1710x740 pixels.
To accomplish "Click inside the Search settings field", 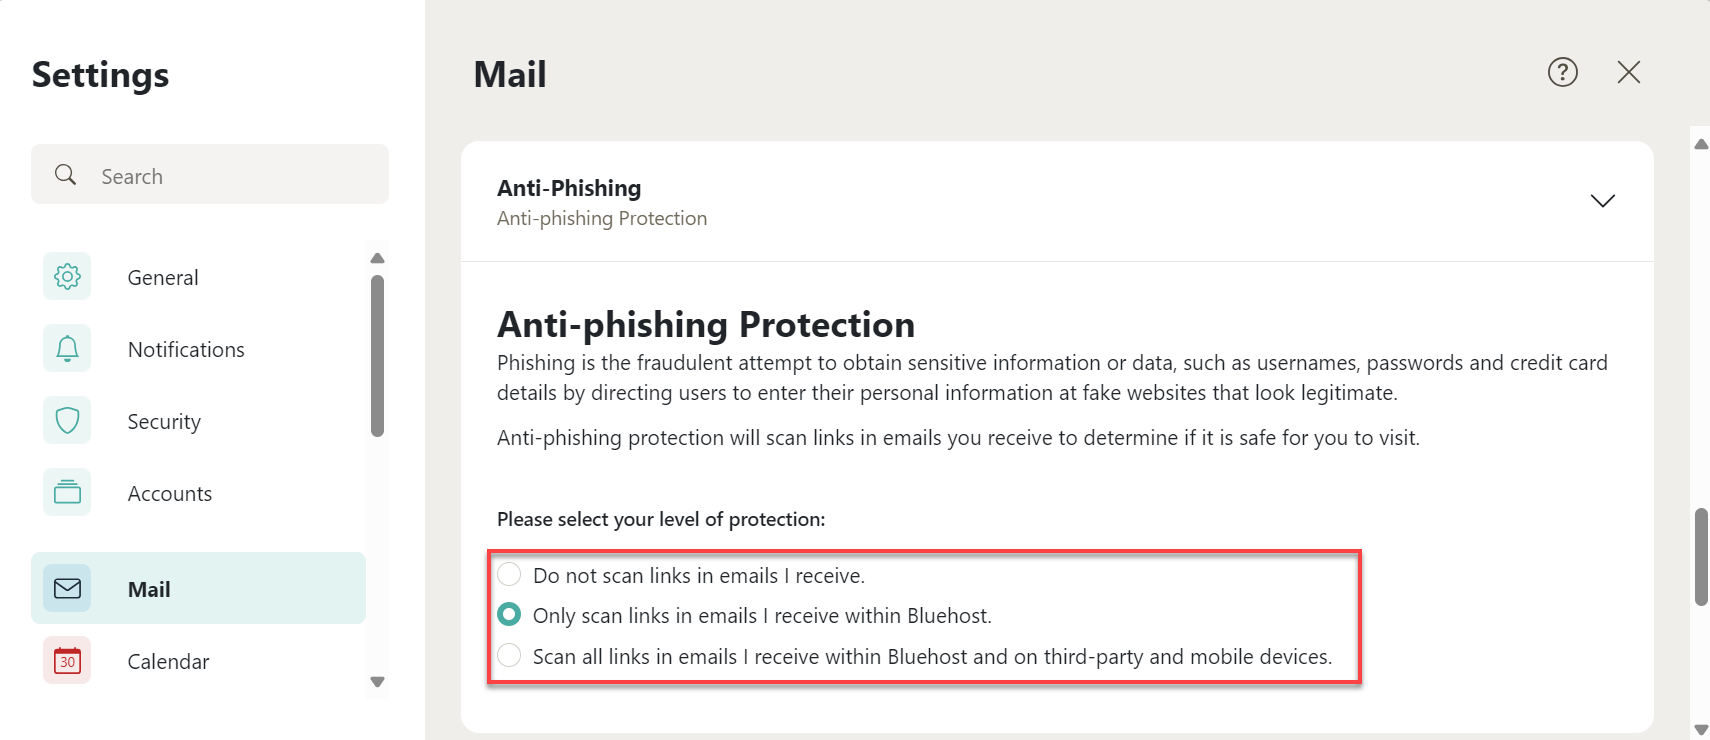I will [220, 174].
